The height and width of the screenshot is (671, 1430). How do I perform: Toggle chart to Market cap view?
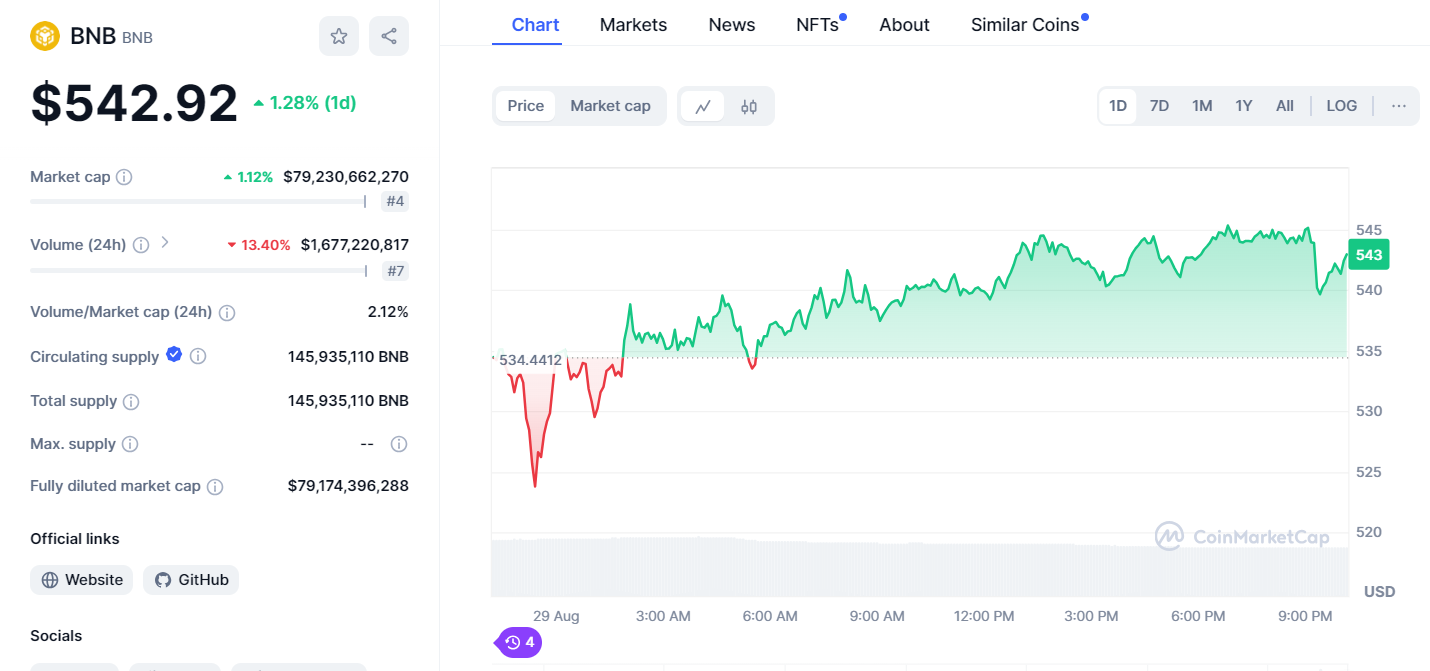[610, 106]
